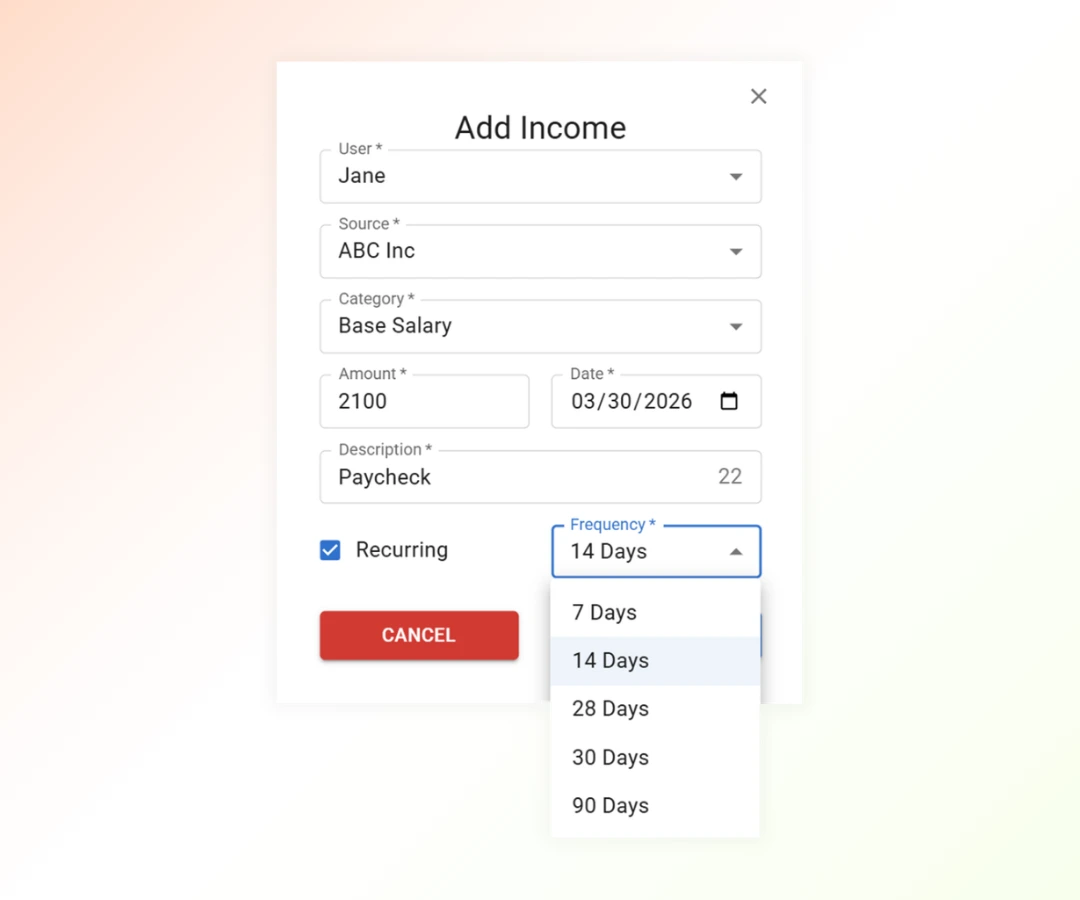Focus the Amount field containing 2100
1080x900 pixels.
424,401
